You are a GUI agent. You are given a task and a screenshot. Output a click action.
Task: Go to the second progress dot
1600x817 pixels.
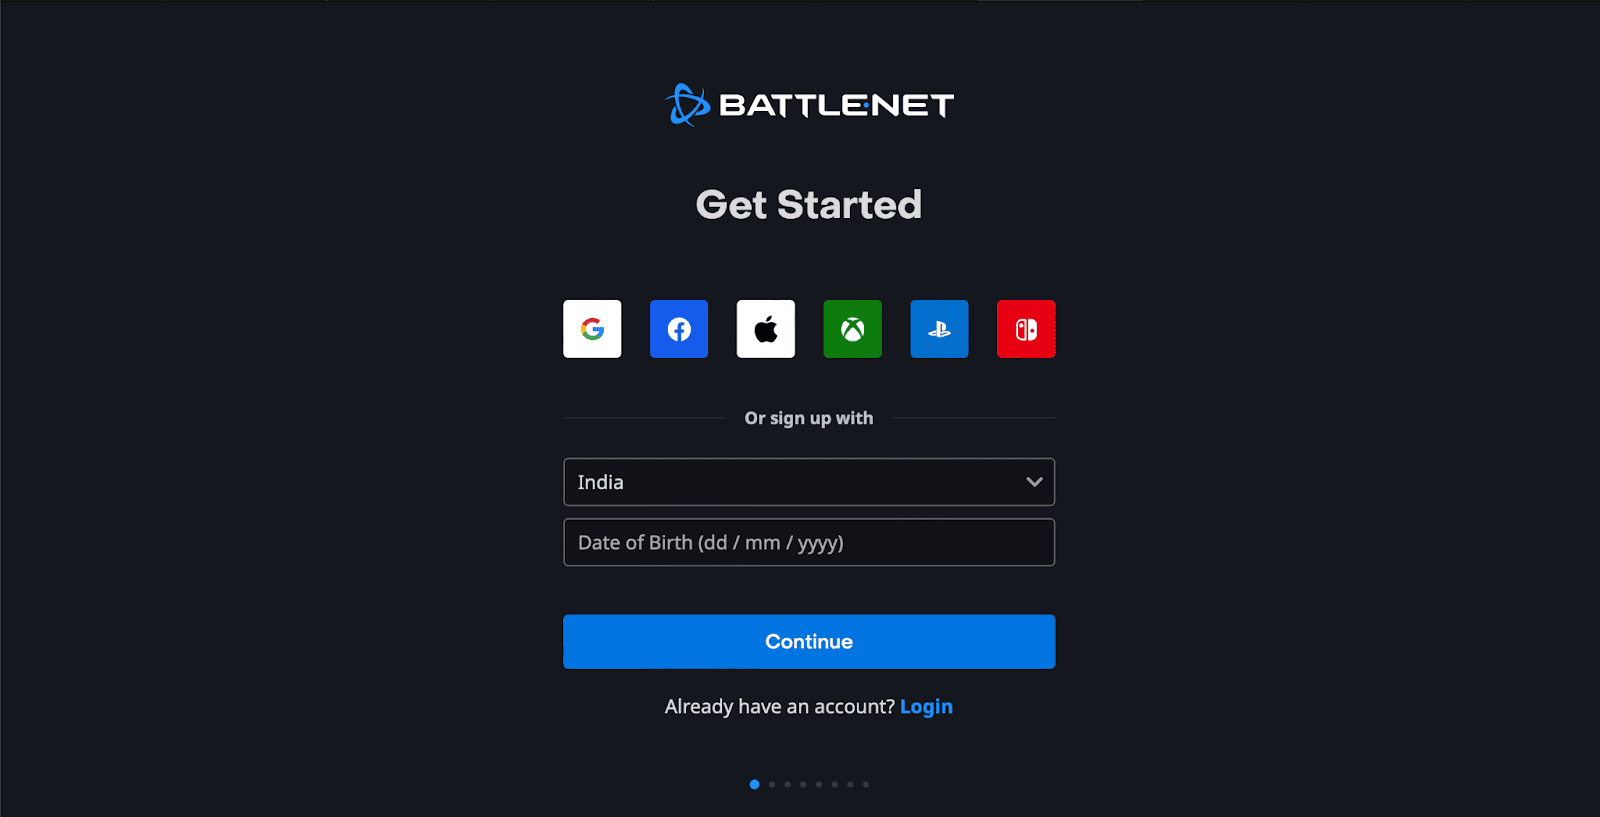772,784
